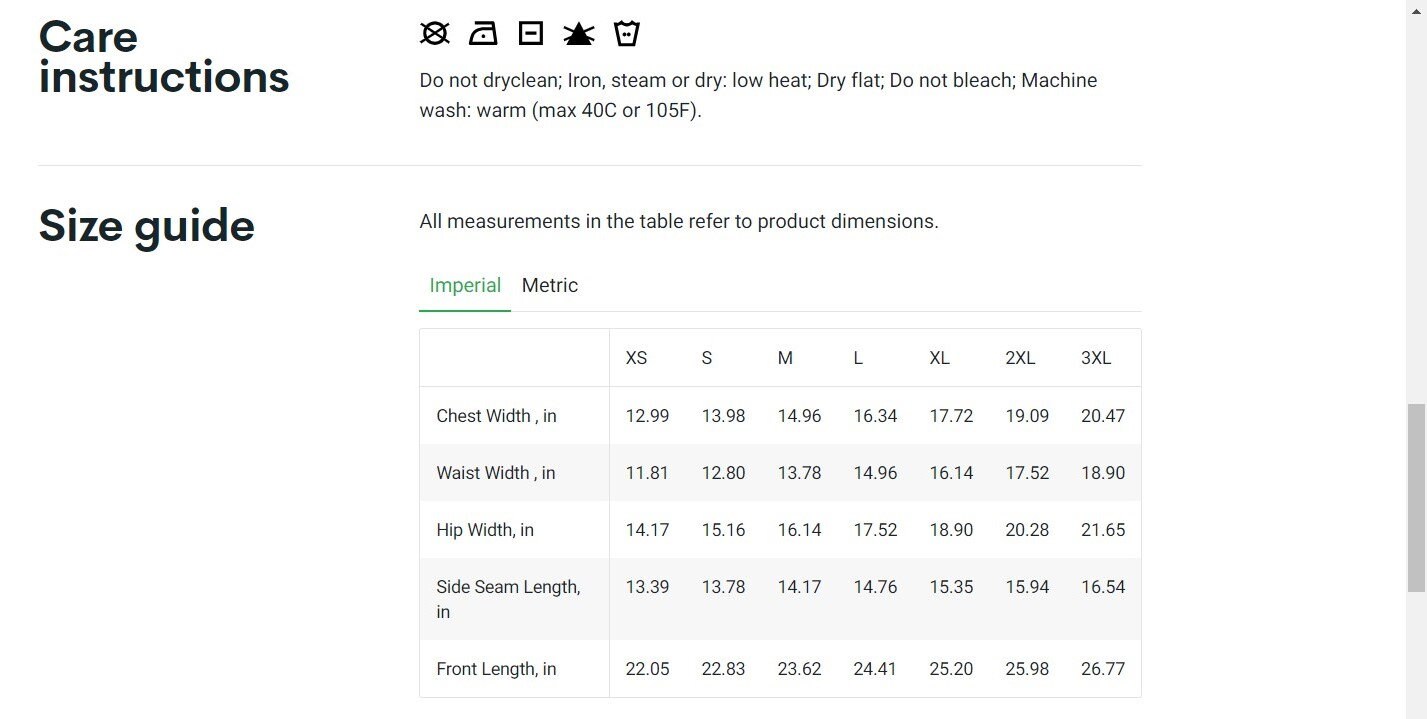The height and width of the screenshot is (719, 1427).
Task: Click the Side Seam Length row label
Action: (508, 599)
